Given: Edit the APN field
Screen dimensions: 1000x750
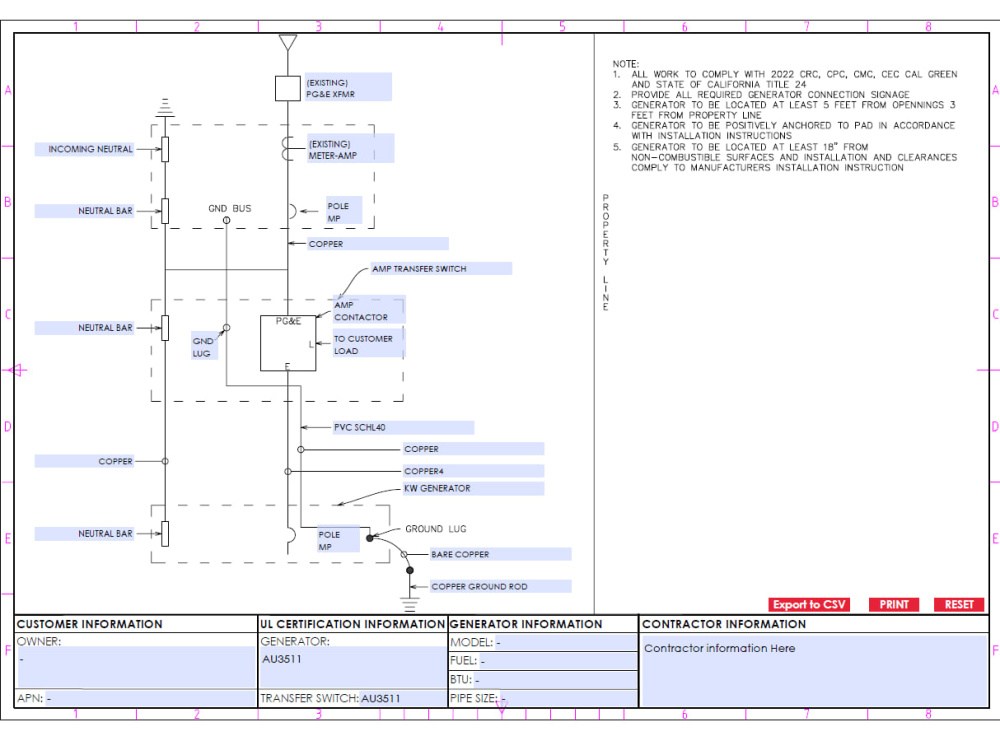Looking at the screenshot, I should point(151,698).
